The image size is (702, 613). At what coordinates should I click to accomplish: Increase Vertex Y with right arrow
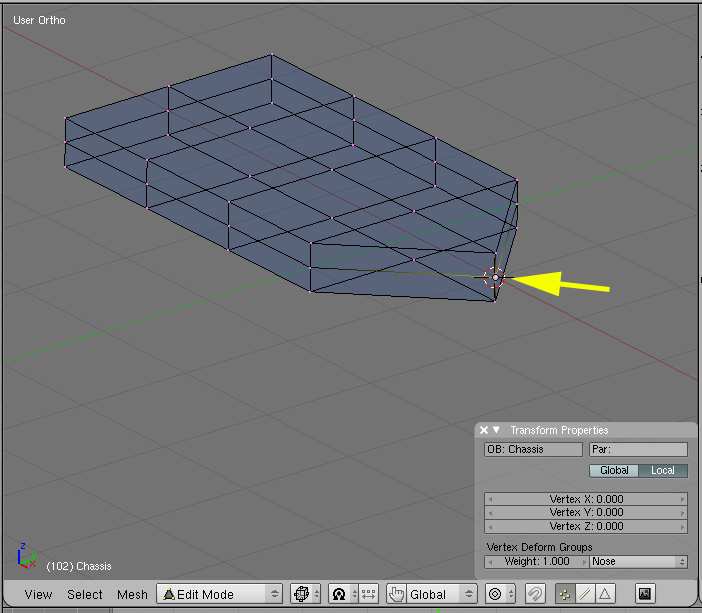[x=682, y=512]
